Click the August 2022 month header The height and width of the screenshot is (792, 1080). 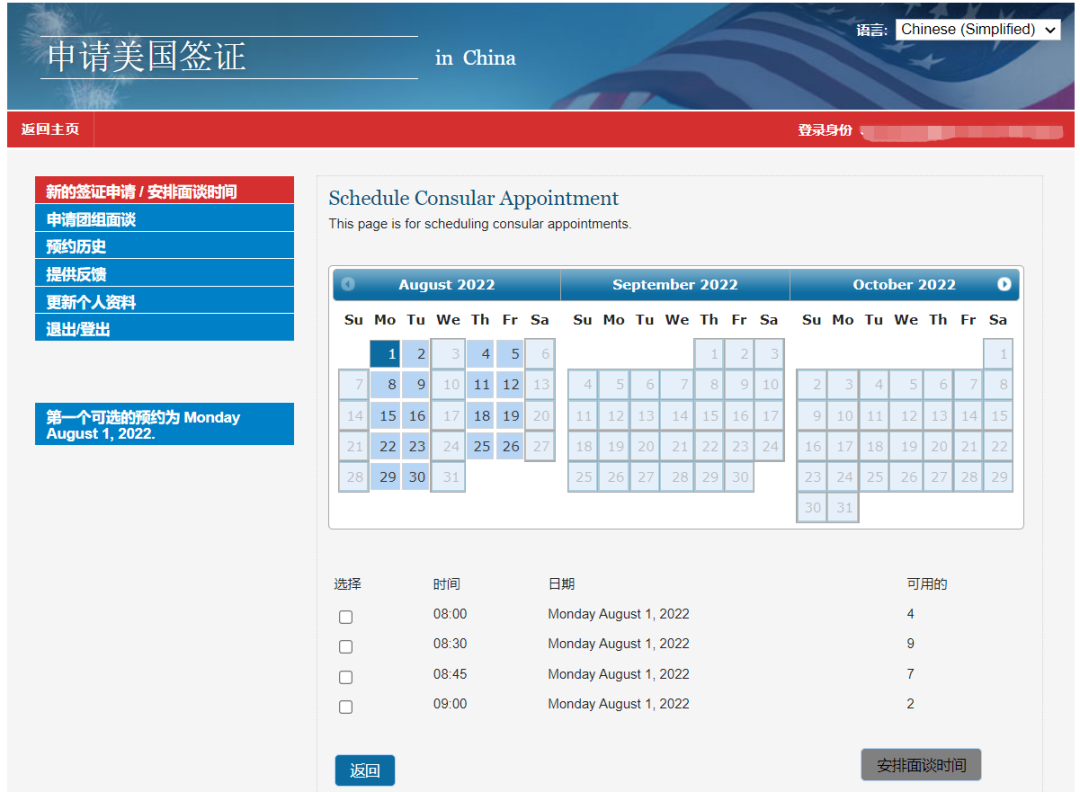click(446, 284)
